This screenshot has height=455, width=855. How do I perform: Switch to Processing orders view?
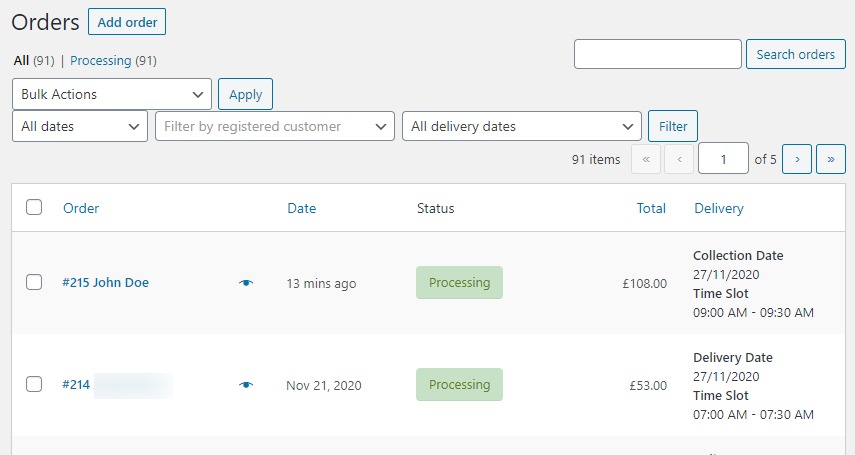(100, 61)
